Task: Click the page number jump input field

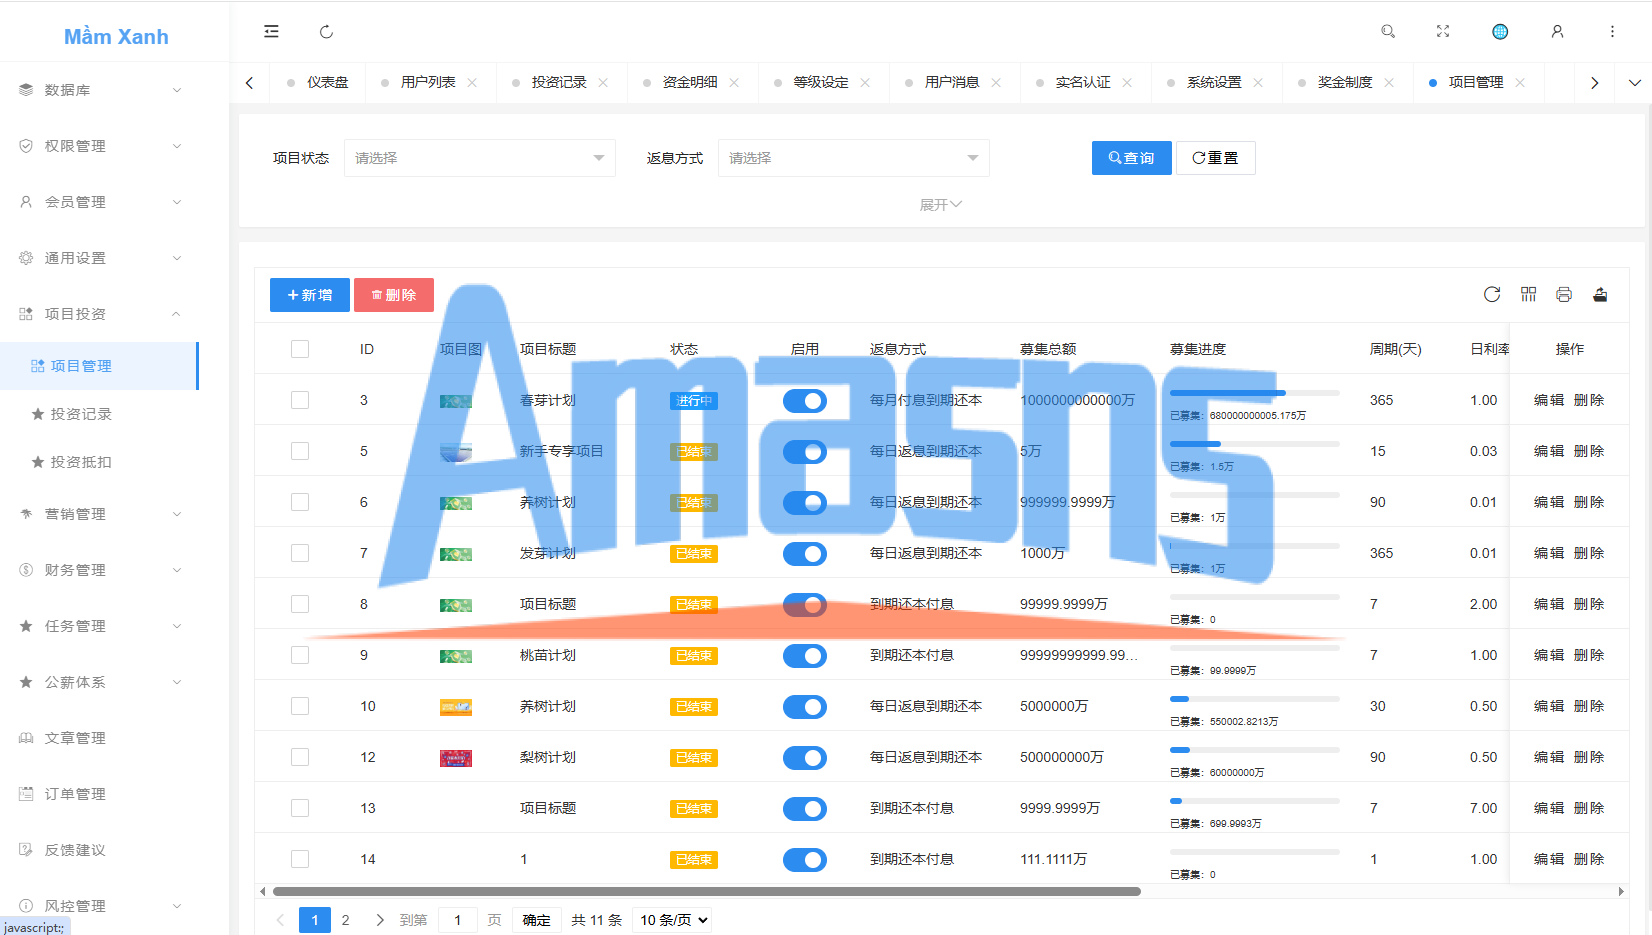Action: (458, 920)
